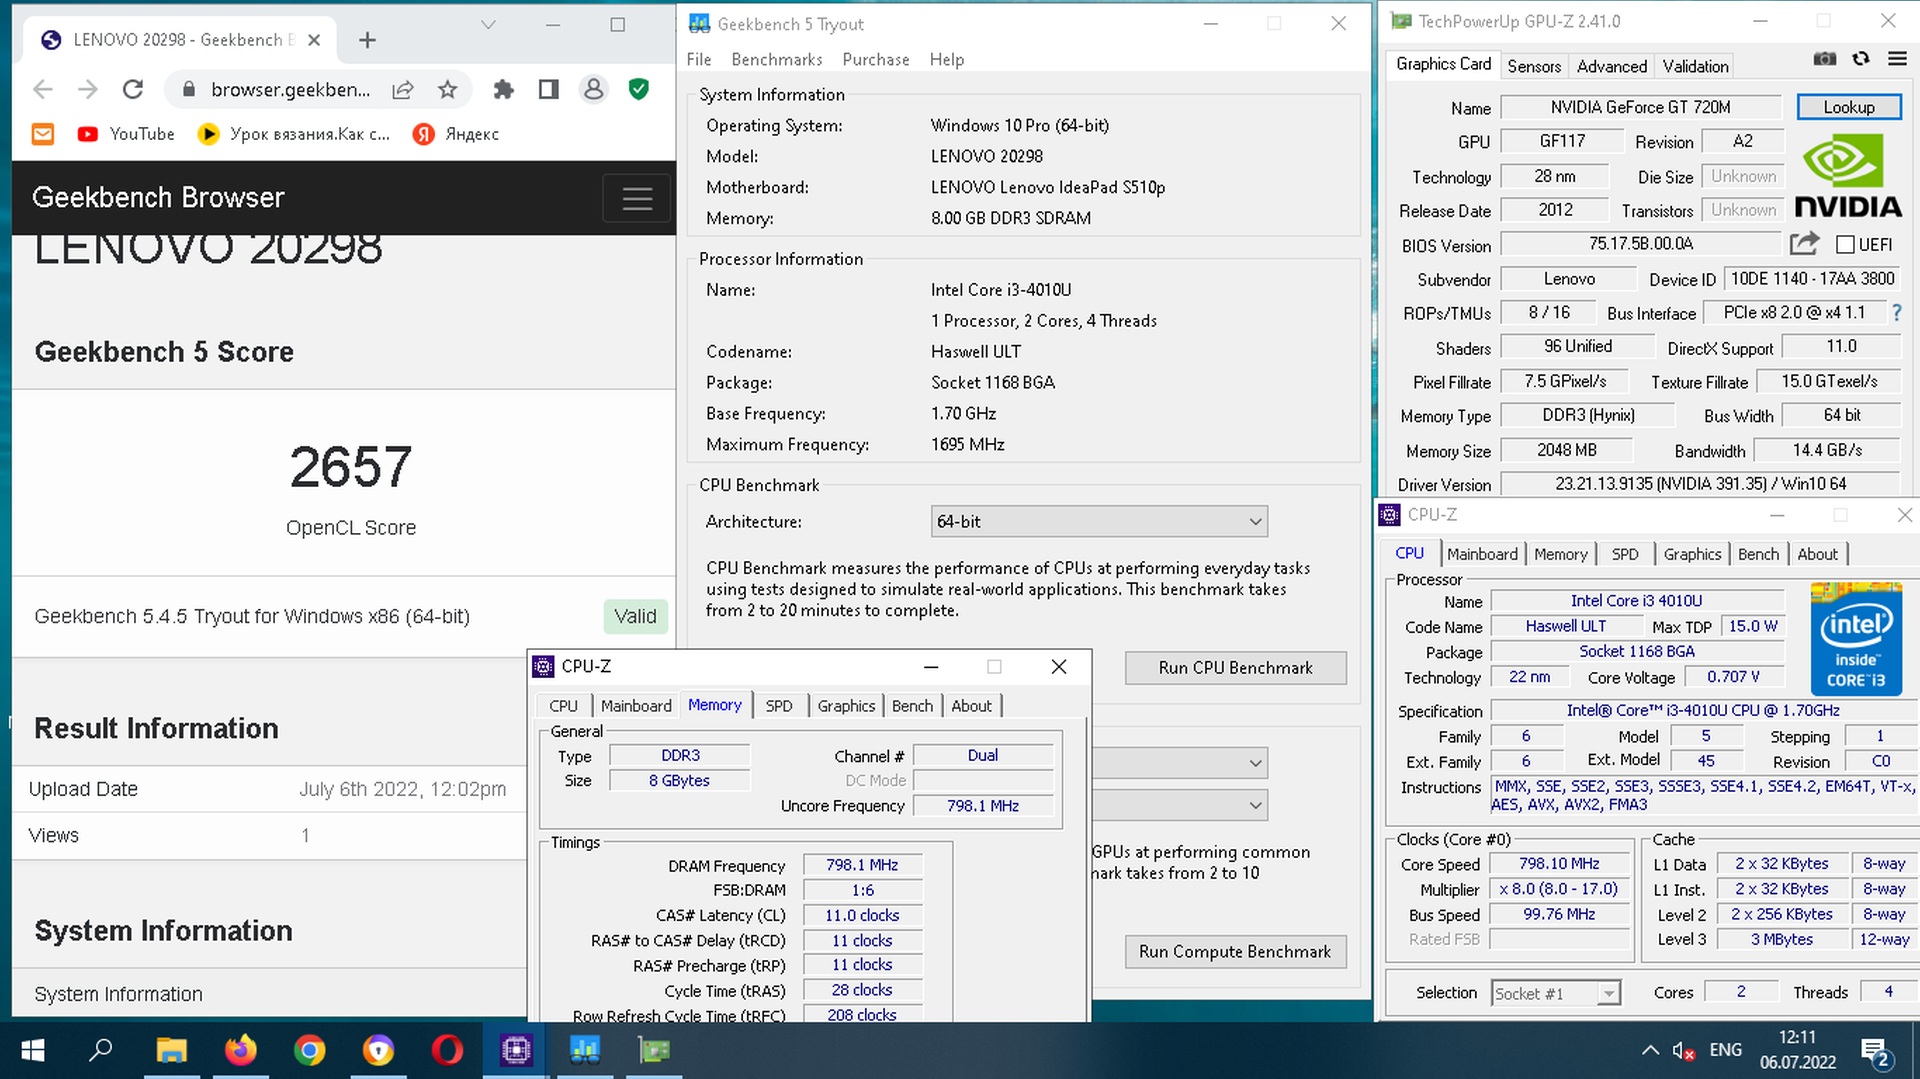Click Run Compute Benchmark button
1920x1079 pixels.
point(1235,952)
